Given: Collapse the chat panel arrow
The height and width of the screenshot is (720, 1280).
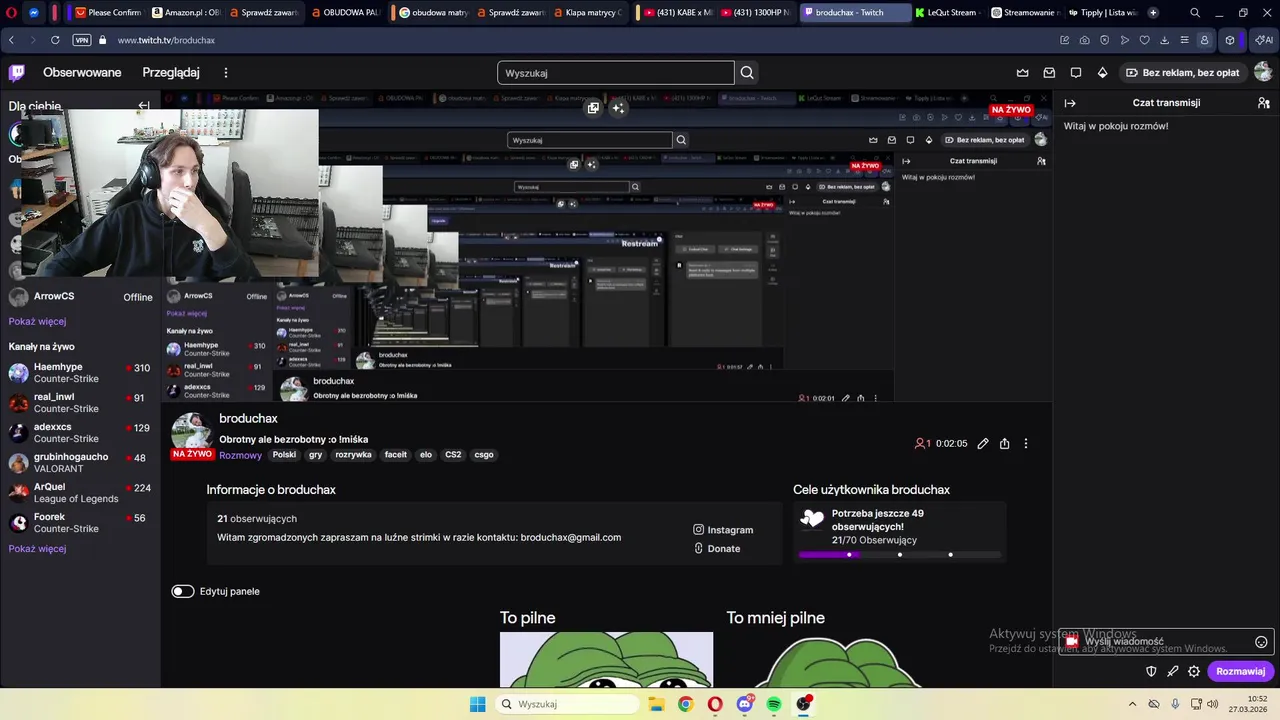Looking at the screenshot, I should point(1070,103).
